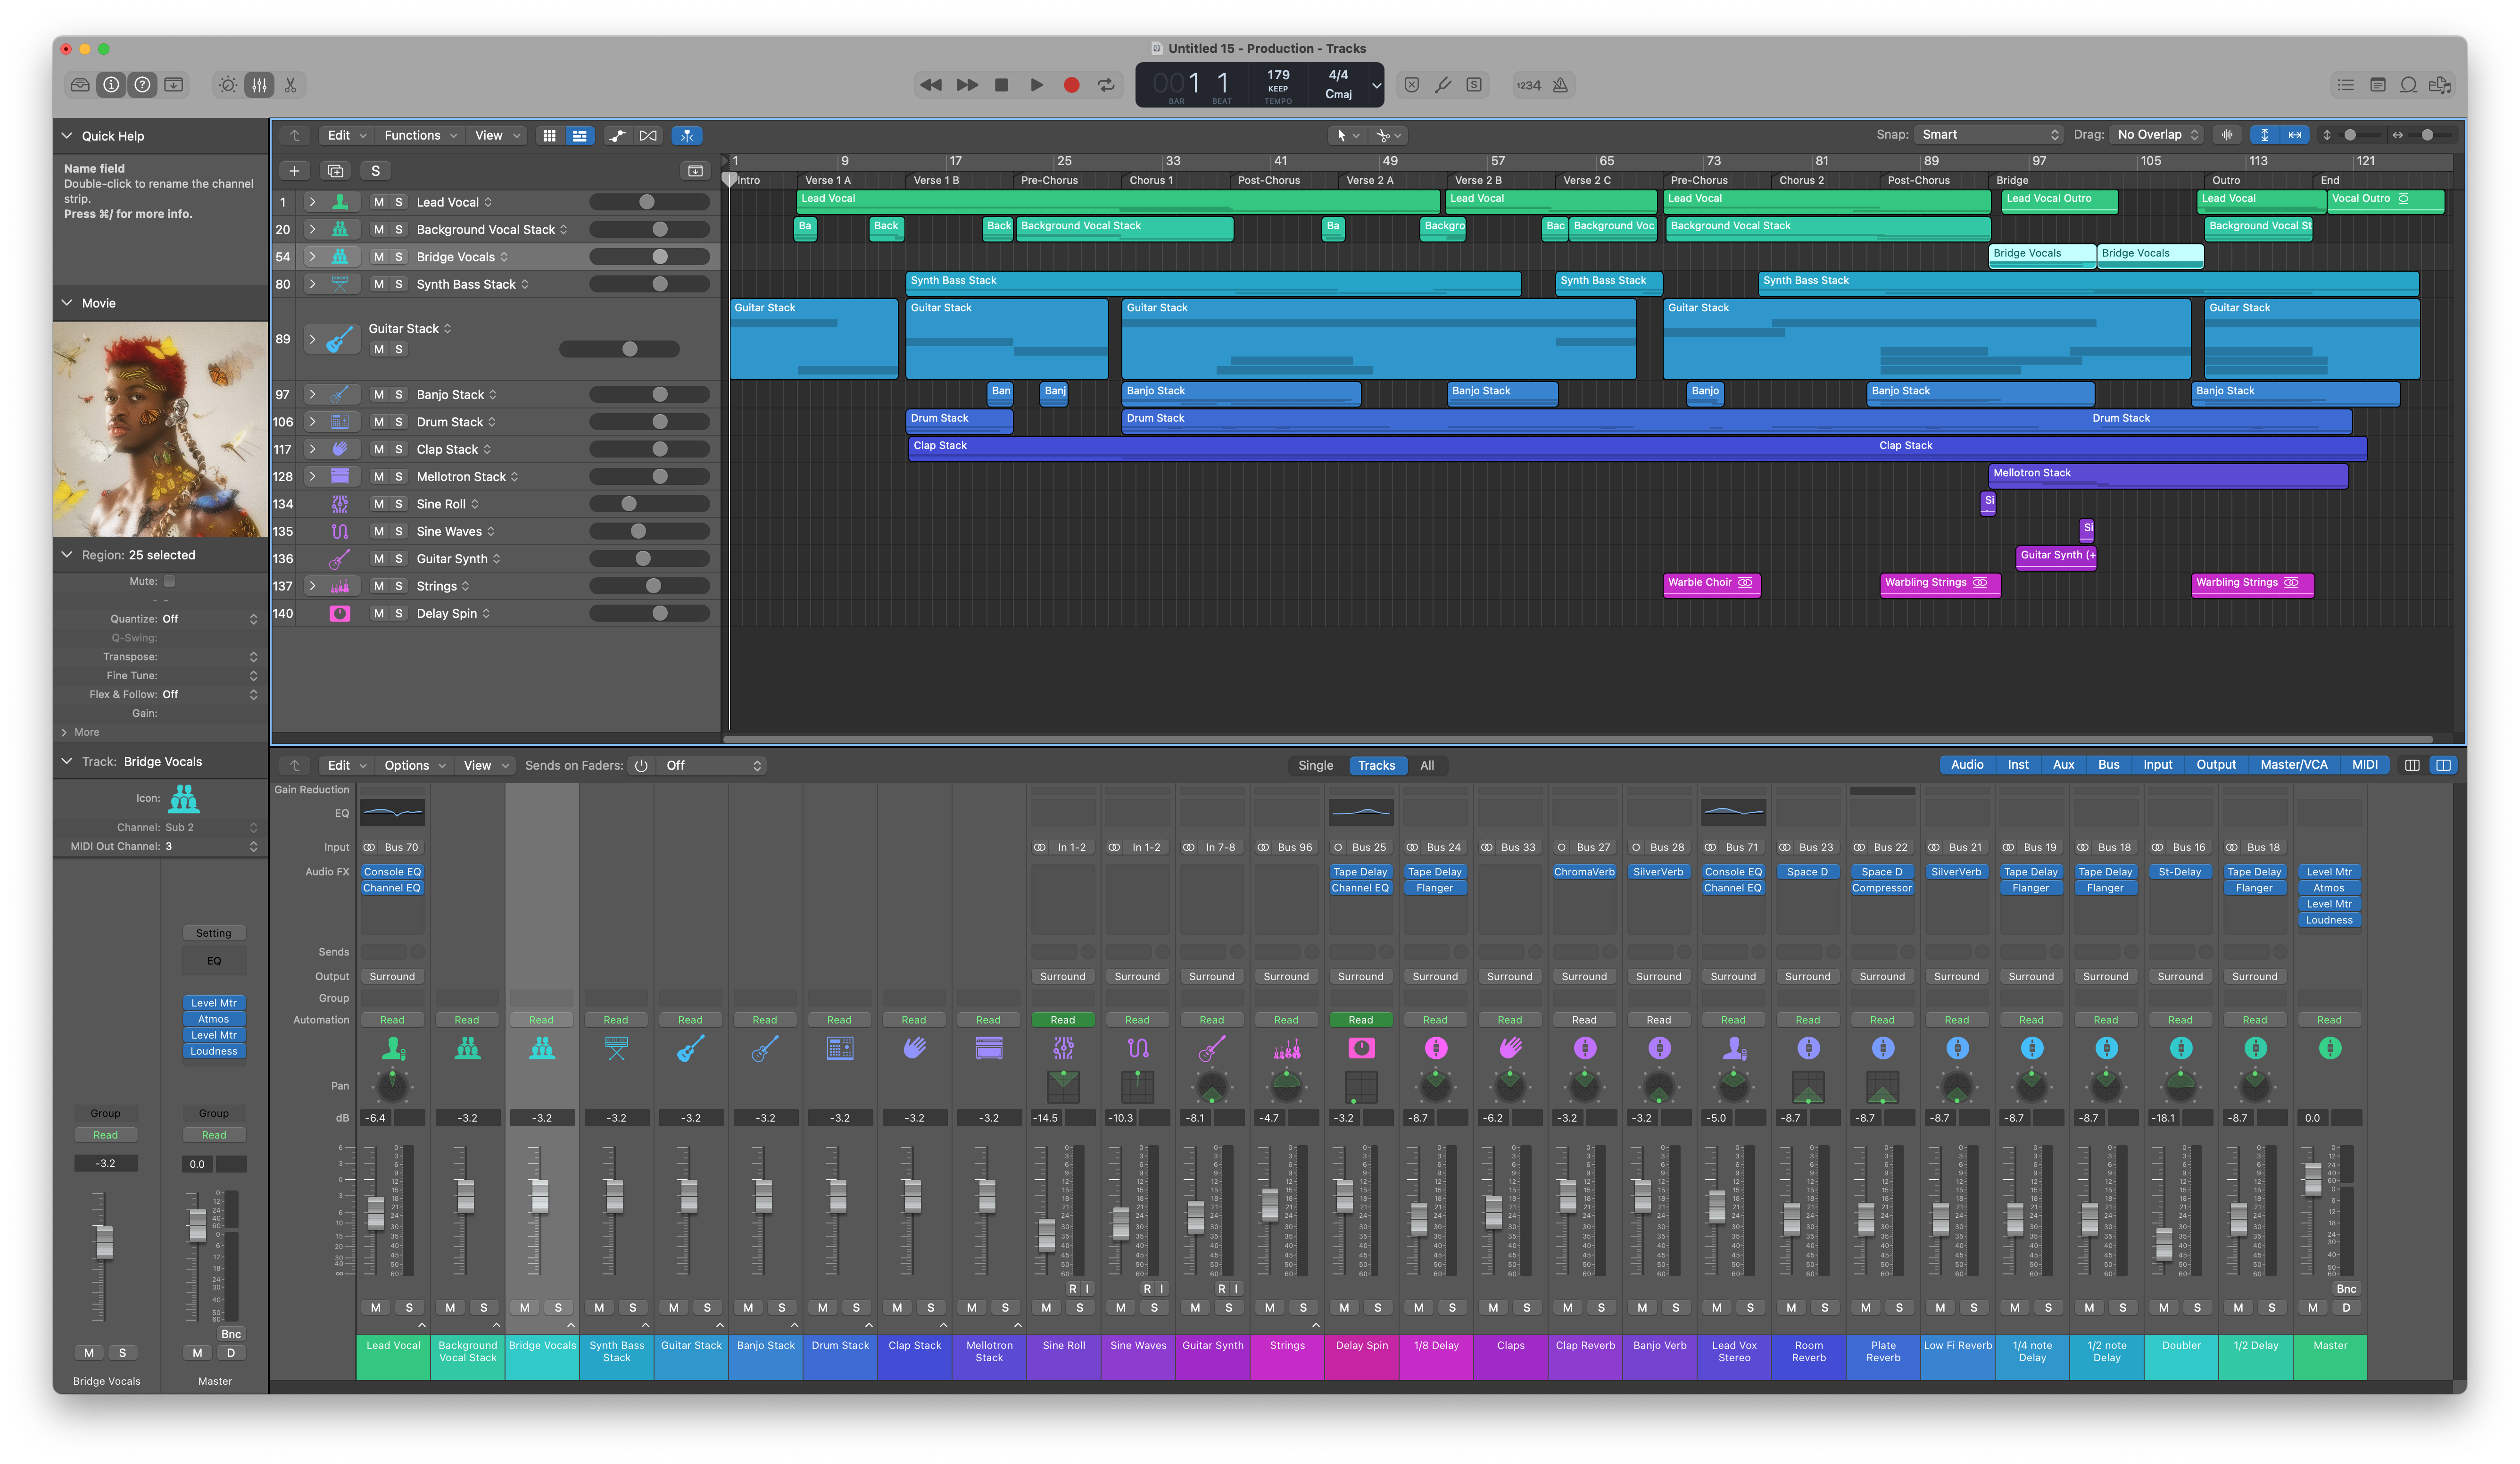The height and width of the screenshot is (1464, 2520).
Task: Open Editors scissors icon
Action: click(291, 85)
